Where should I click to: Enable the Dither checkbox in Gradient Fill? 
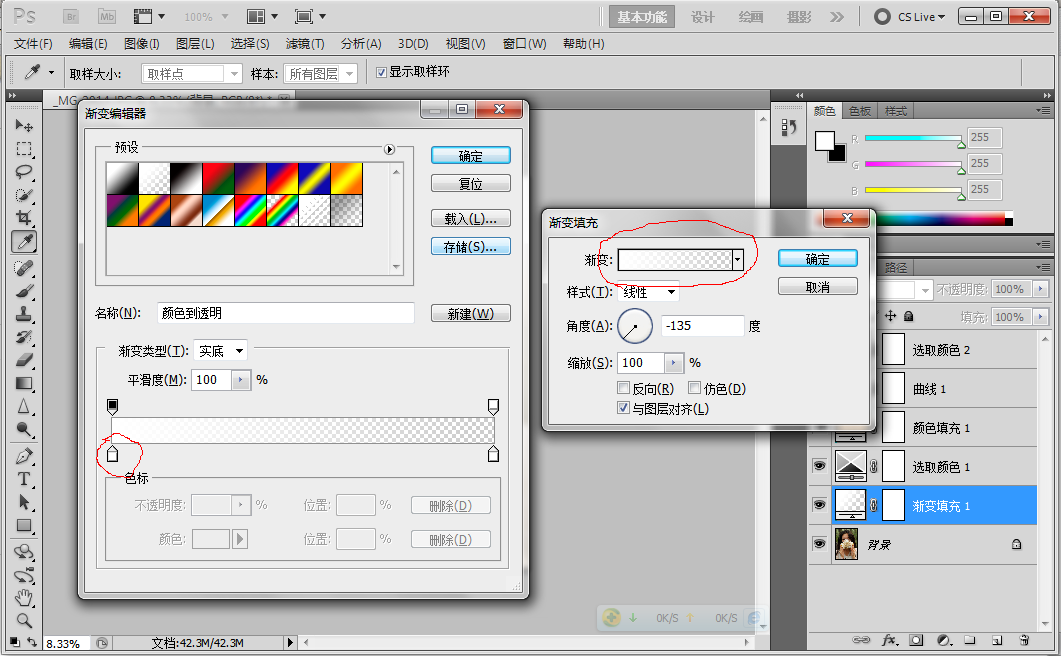(694, 388)
